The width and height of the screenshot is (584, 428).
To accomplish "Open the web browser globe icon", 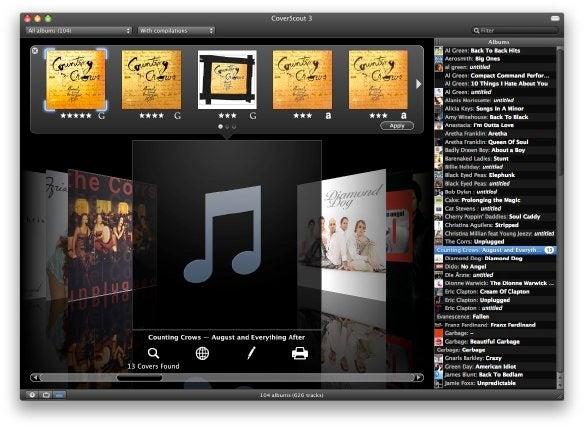I will point(202,353).
